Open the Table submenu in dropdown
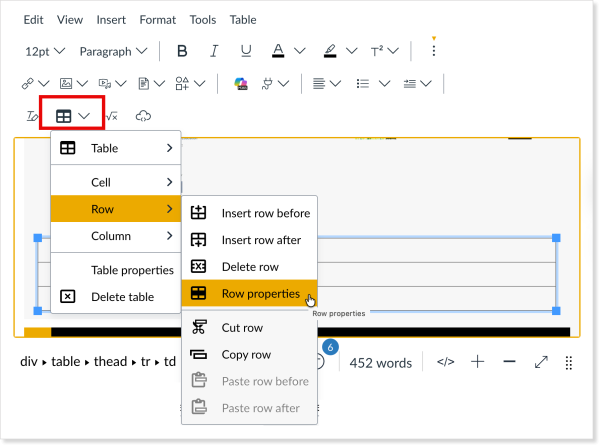The height and width of the screenshot is (446, 600). (116, 148)
